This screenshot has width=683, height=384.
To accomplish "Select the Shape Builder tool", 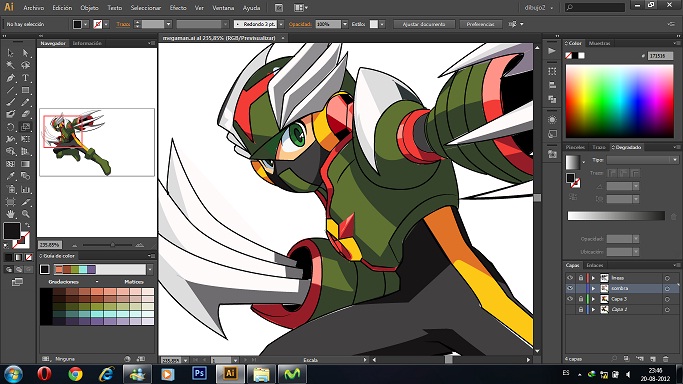I will tap(10, 152).
